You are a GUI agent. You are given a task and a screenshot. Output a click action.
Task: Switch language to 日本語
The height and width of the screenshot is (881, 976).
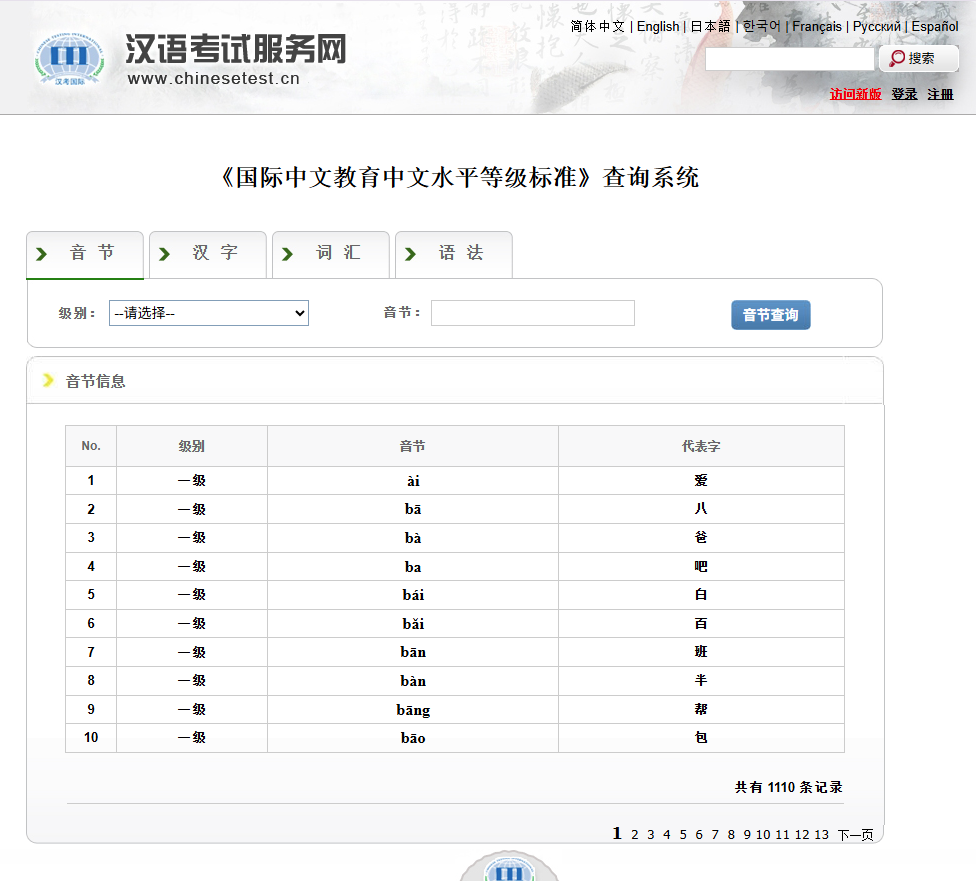pyautogui.click(x=710, y=27)
